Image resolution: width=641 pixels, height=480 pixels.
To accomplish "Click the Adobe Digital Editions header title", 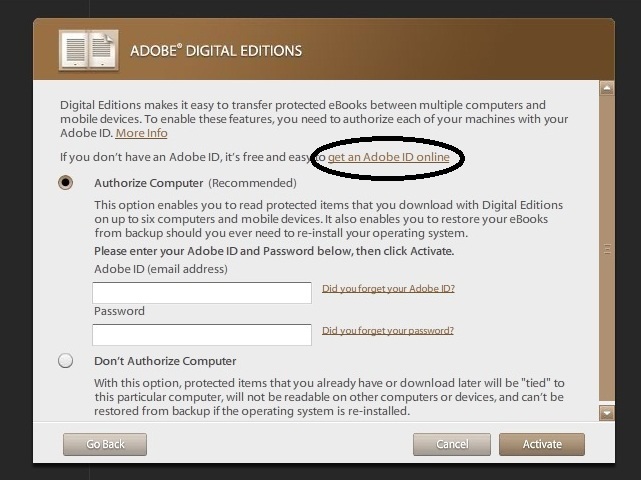I will pos(216,51).
